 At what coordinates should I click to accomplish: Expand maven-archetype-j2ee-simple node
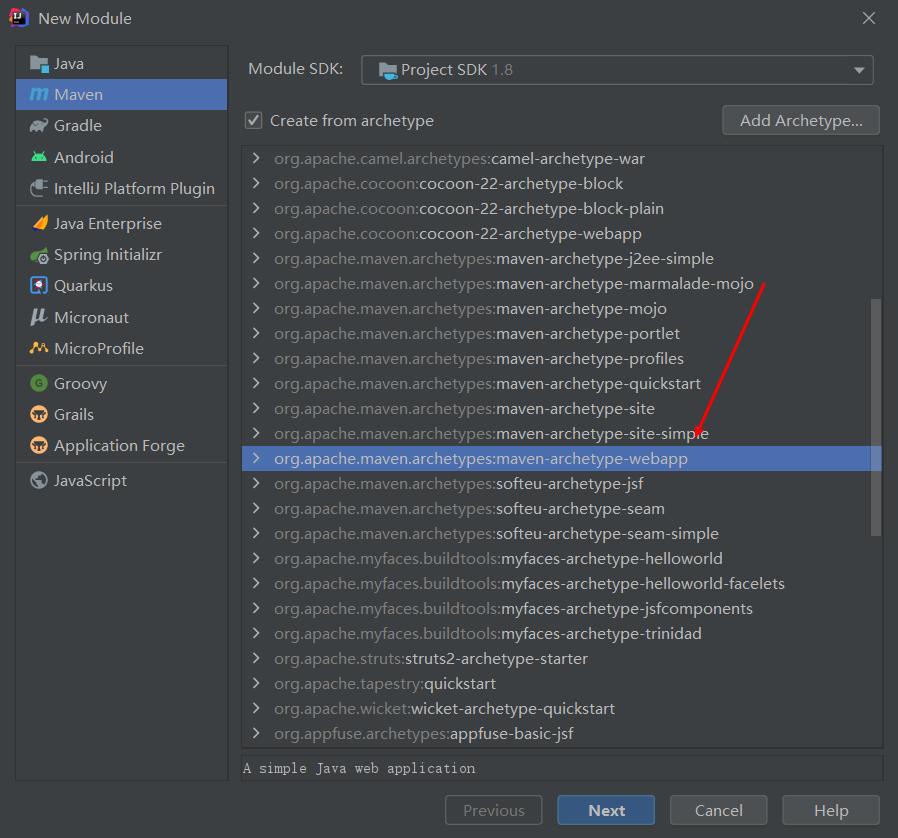coord(256,258)
